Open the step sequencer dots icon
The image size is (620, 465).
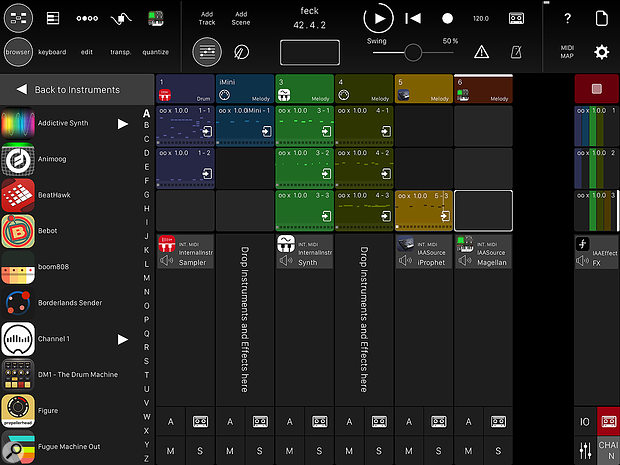coord(87,18)
